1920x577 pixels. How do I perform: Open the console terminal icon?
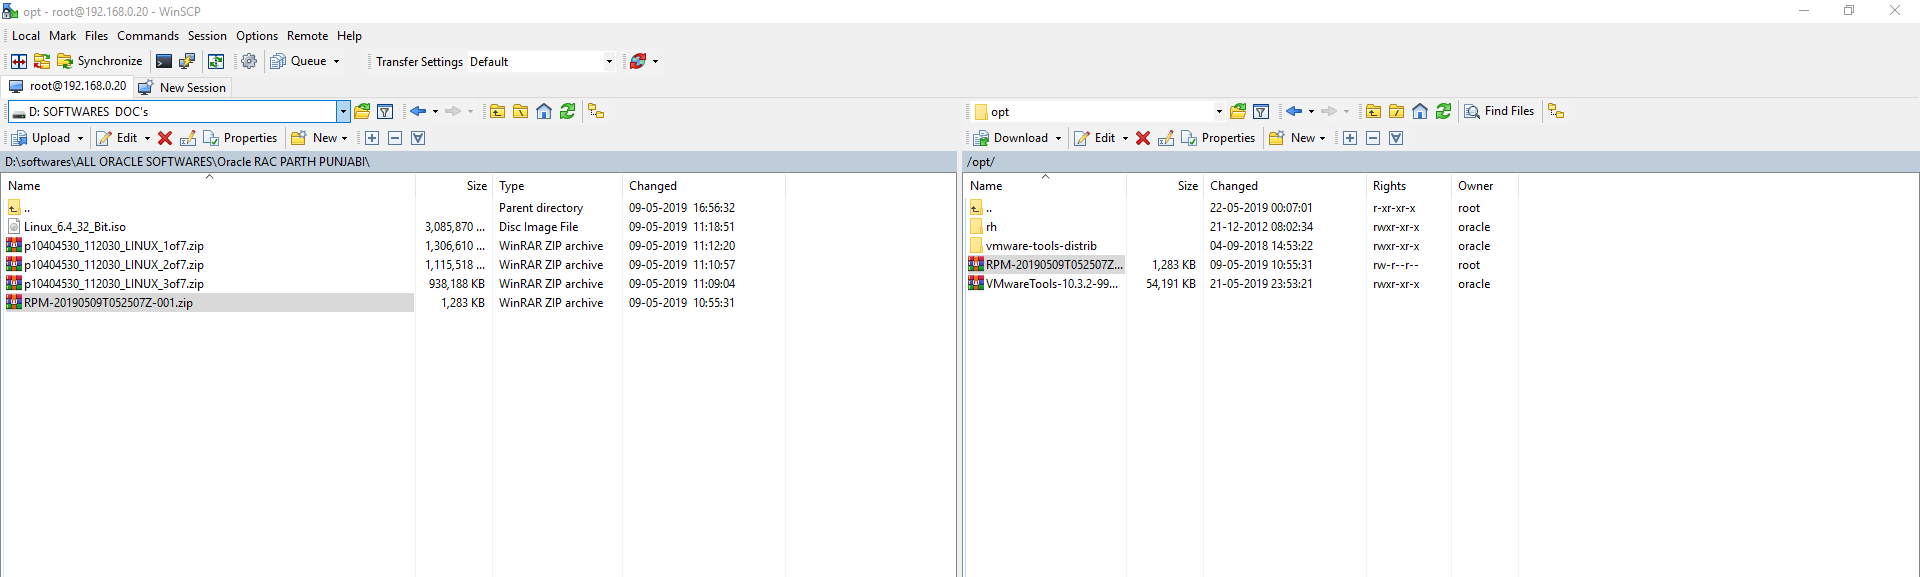164,61
